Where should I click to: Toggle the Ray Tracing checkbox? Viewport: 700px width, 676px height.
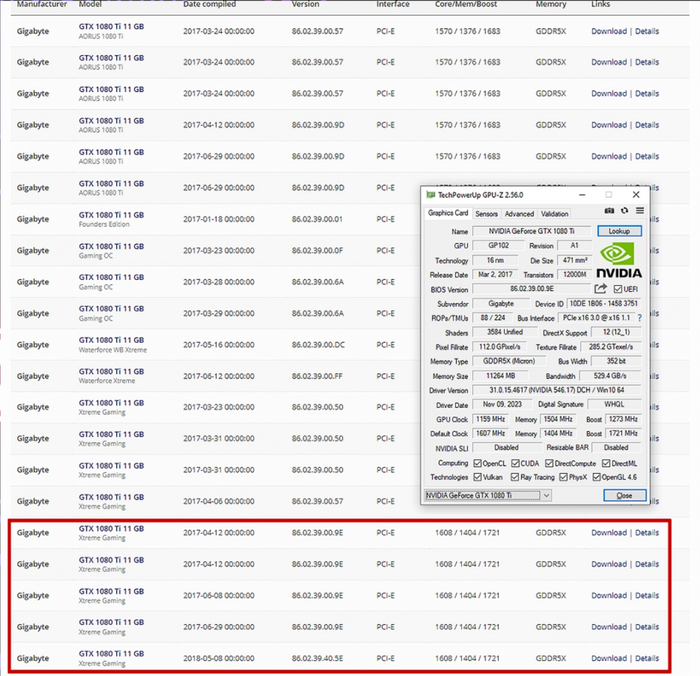coord(515,477)
